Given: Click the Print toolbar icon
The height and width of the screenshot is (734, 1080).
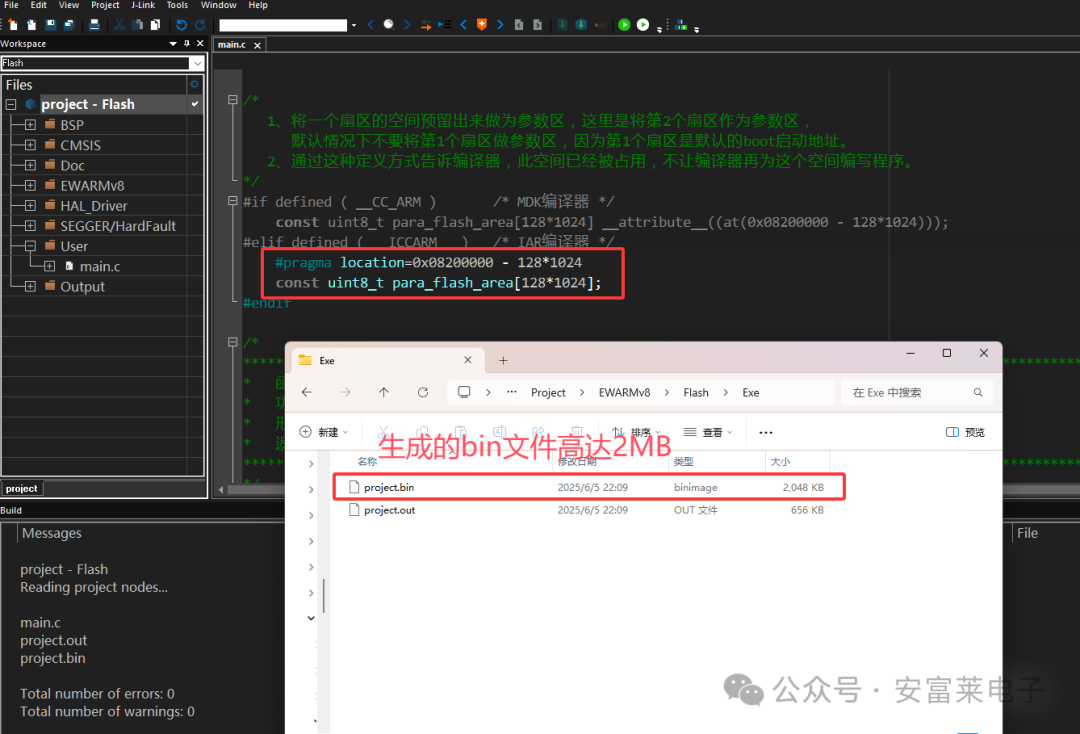Looking at the screenshot, I should tap(93, 24).
